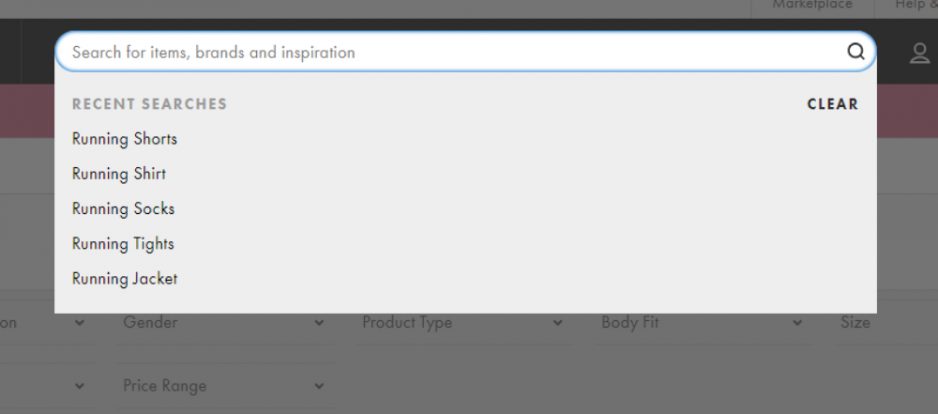Clear the recent searches list
This screenshot has height=414, width=938.
coord(832,104)
